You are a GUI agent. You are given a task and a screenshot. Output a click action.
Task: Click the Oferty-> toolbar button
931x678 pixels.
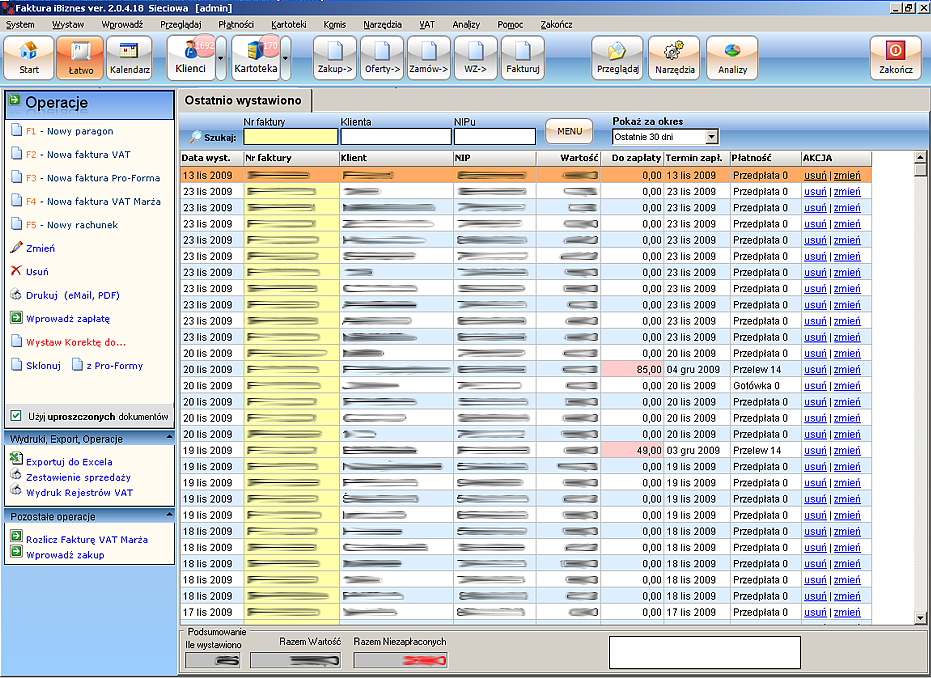pos(382,58)
